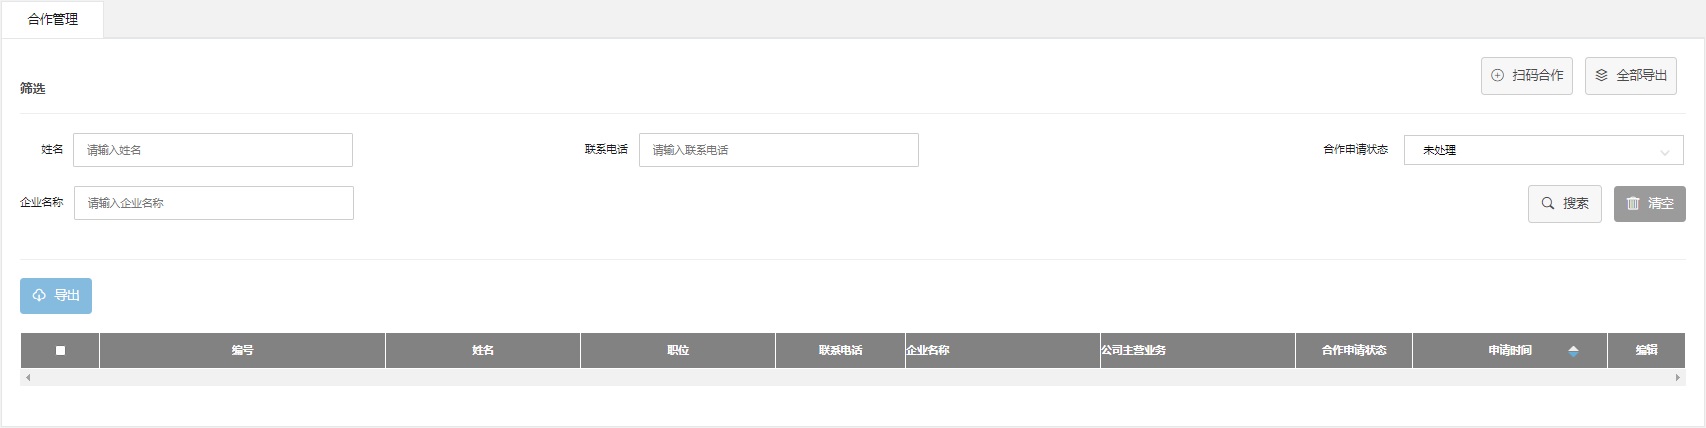Open the 合作申请状态 dropdown showing 未处理
Viewport: 1706px width, 428px height.
point(1542,151)
